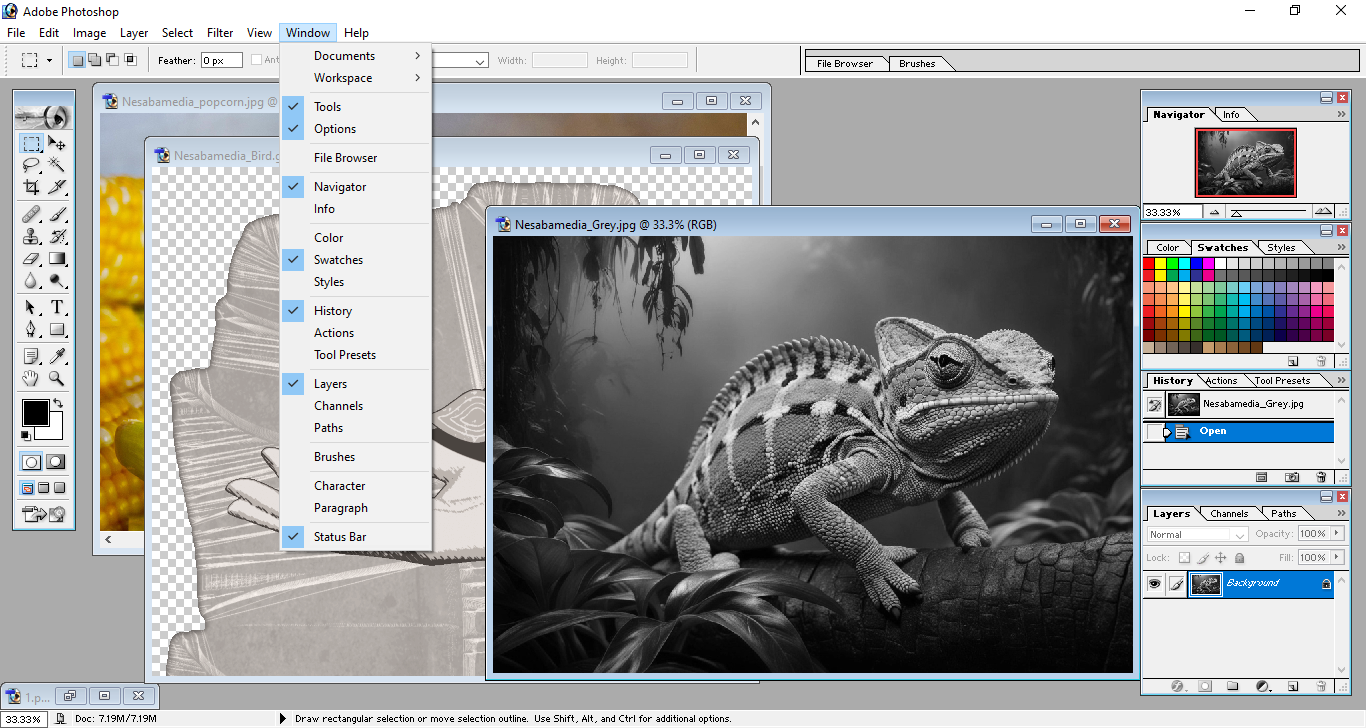The image size is (1366, 728).
Task: Select the Clone Stamp tool
Action: tap(31, 236)
